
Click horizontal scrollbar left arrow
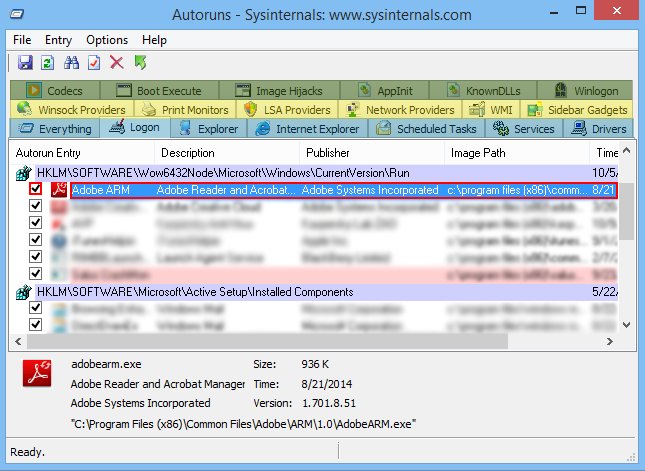[x=18, y=341]
